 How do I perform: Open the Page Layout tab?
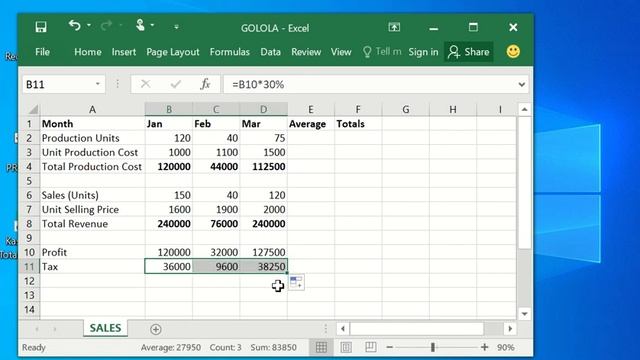click(173, 52)
